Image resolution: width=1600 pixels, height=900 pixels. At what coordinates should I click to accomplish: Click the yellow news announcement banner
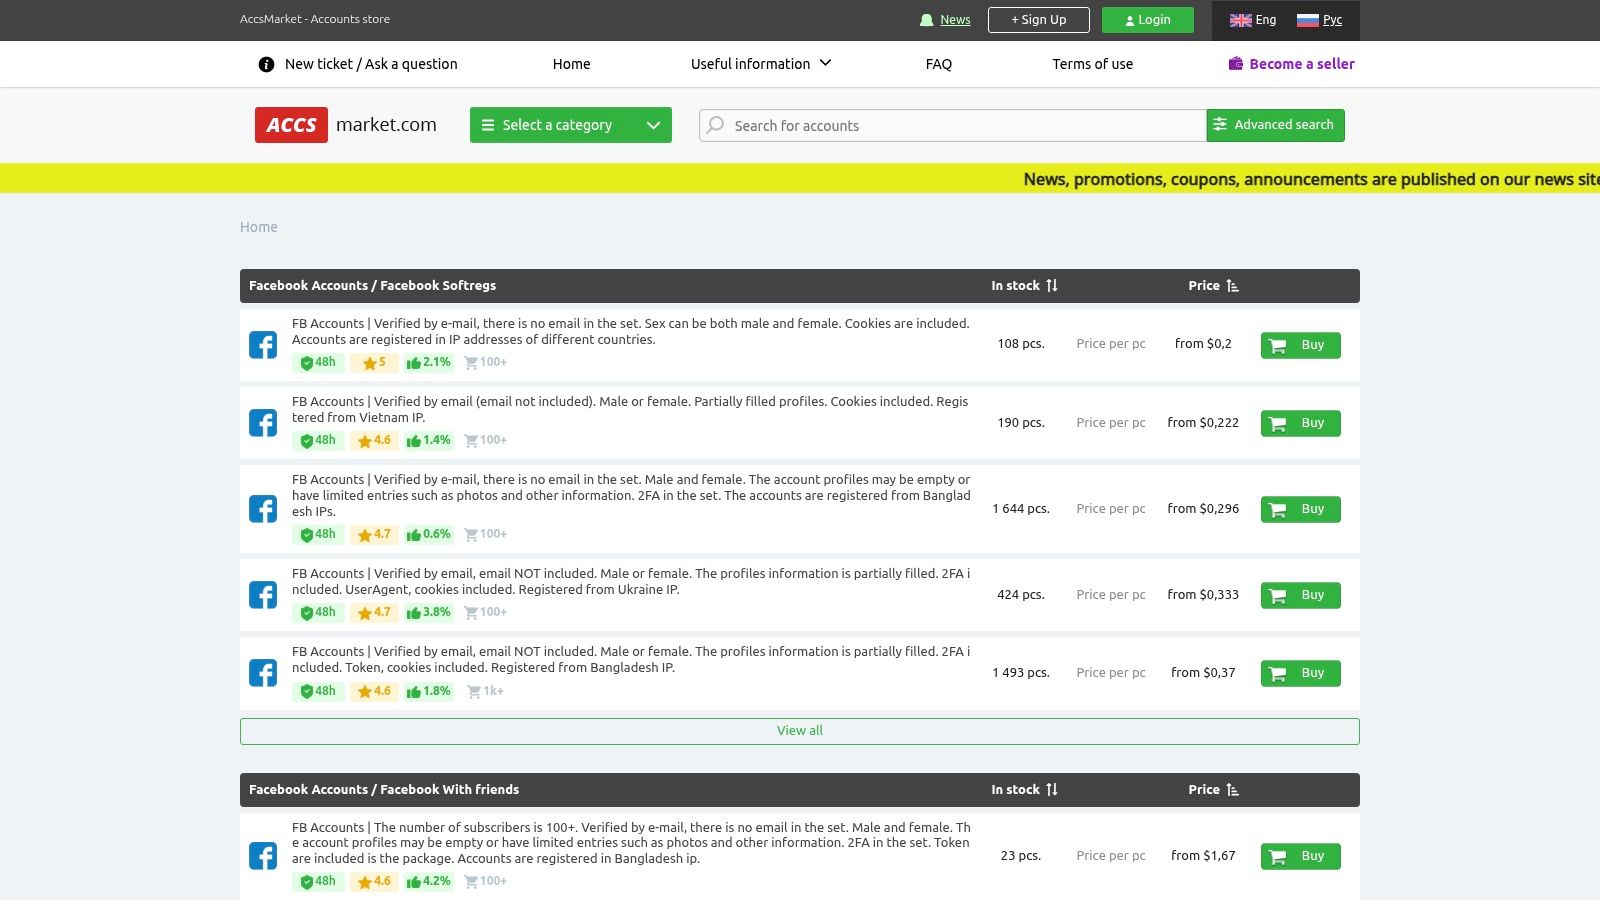coord(800,179)
